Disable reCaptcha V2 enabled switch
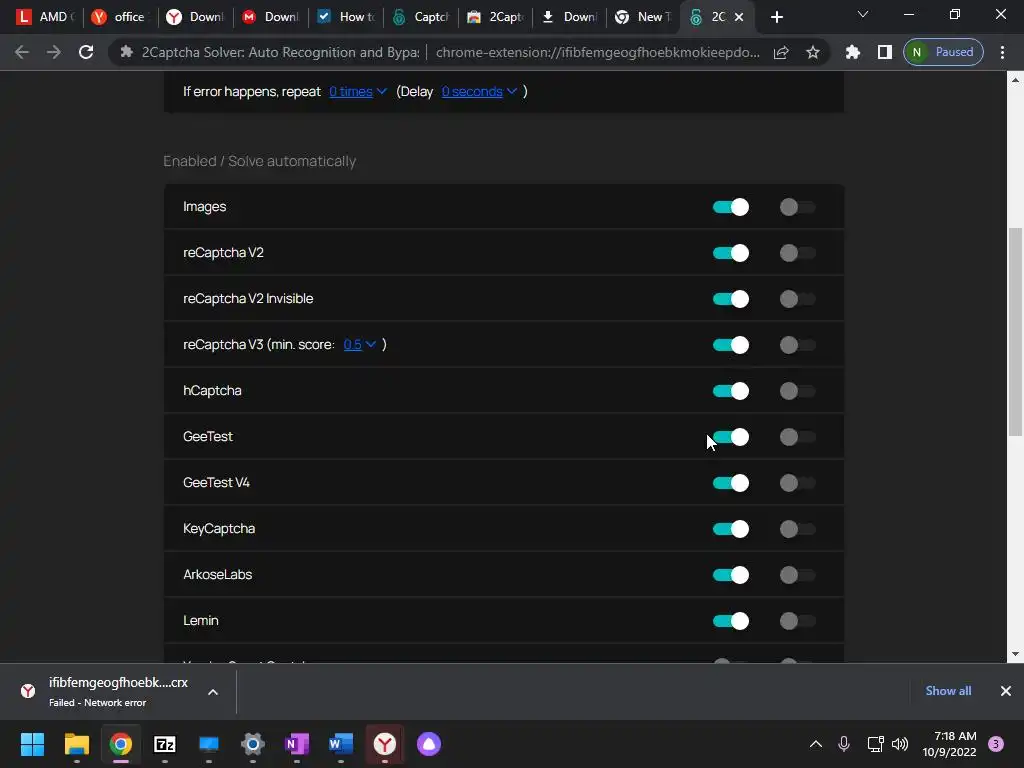The height and width of the screenshot is (768, 1024). pyautogui.click(x=730, y=253)
